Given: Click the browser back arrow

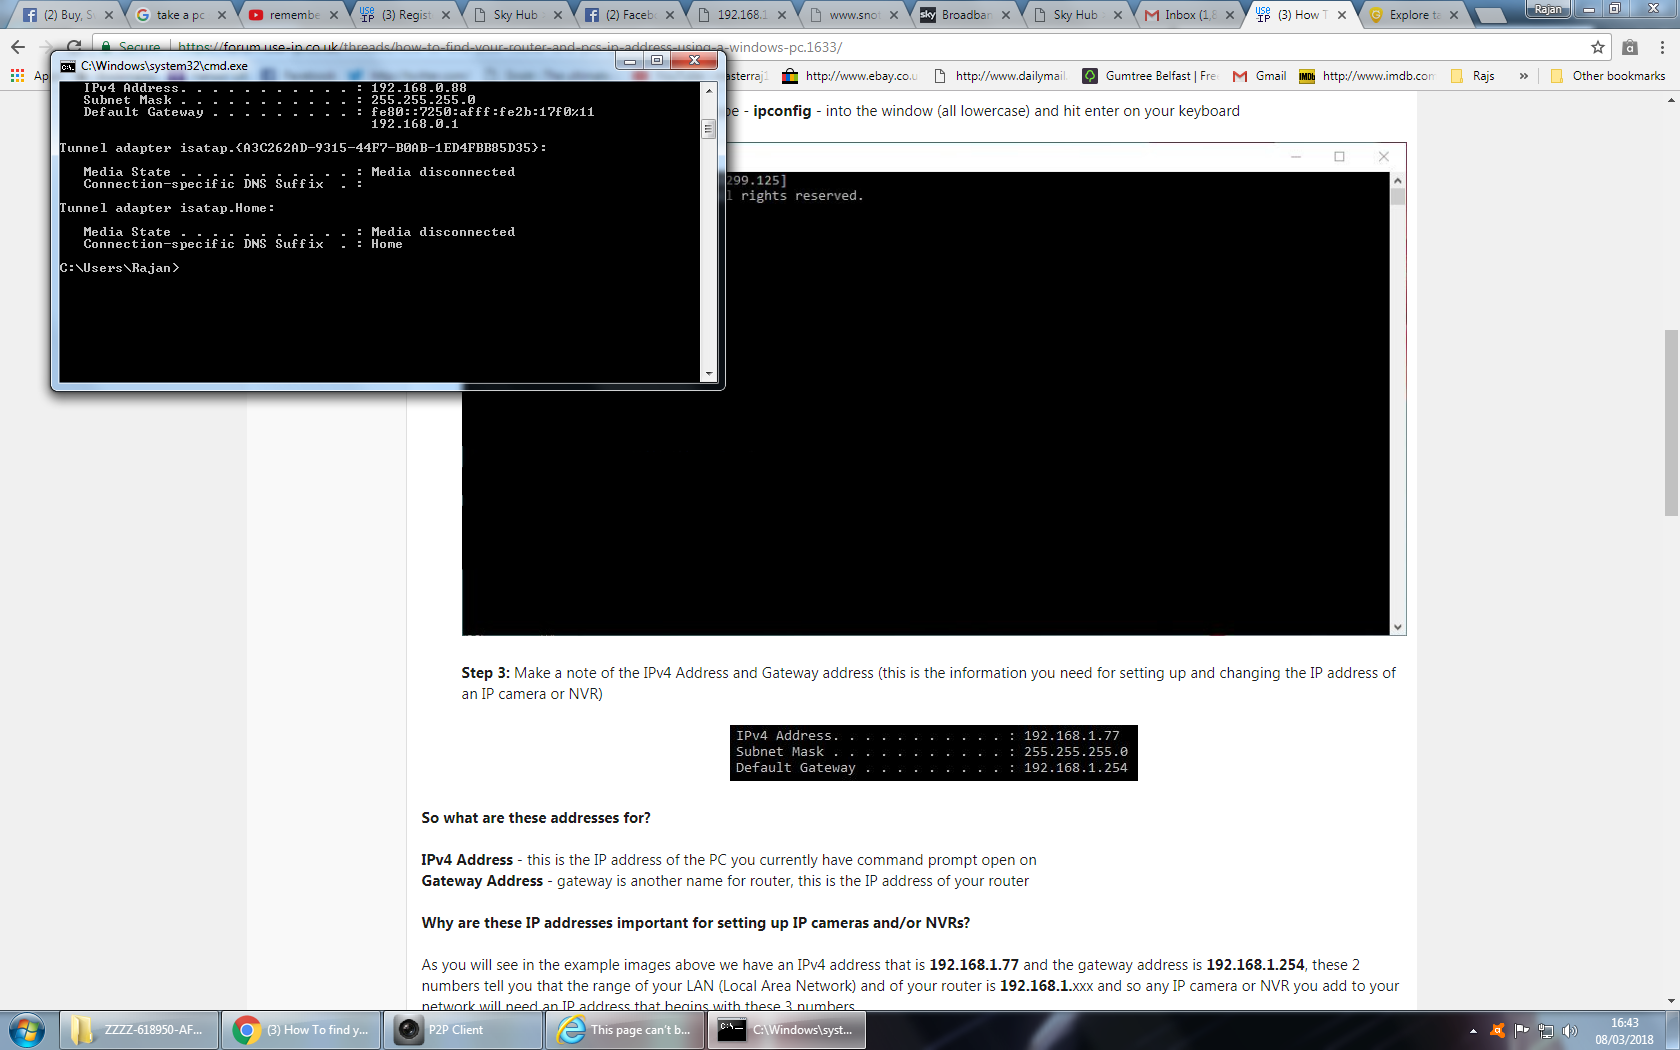Looking at the screenshot, I should click(18, 47).
